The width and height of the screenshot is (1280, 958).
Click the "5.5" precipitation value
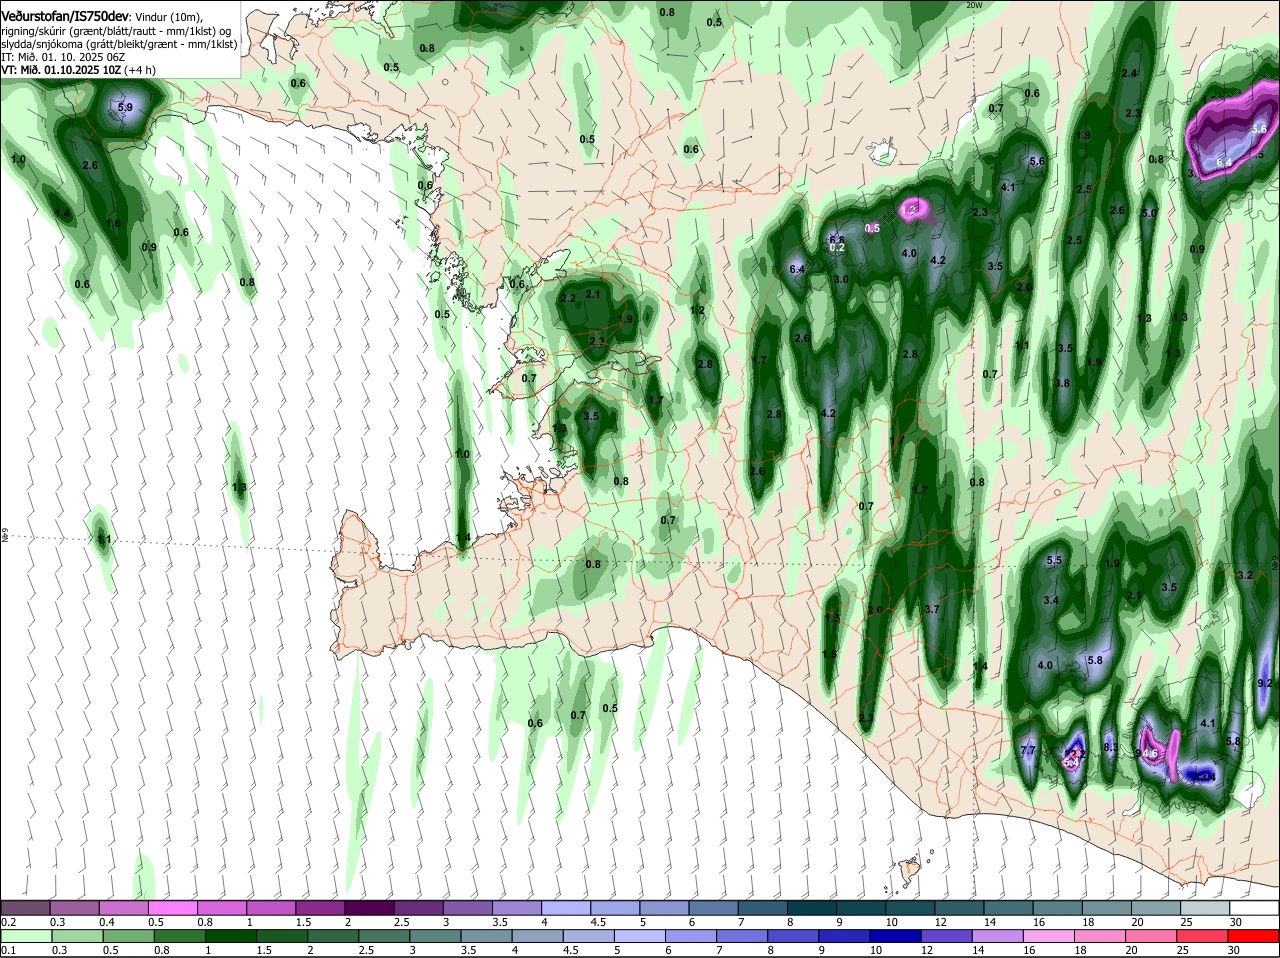1054,561
